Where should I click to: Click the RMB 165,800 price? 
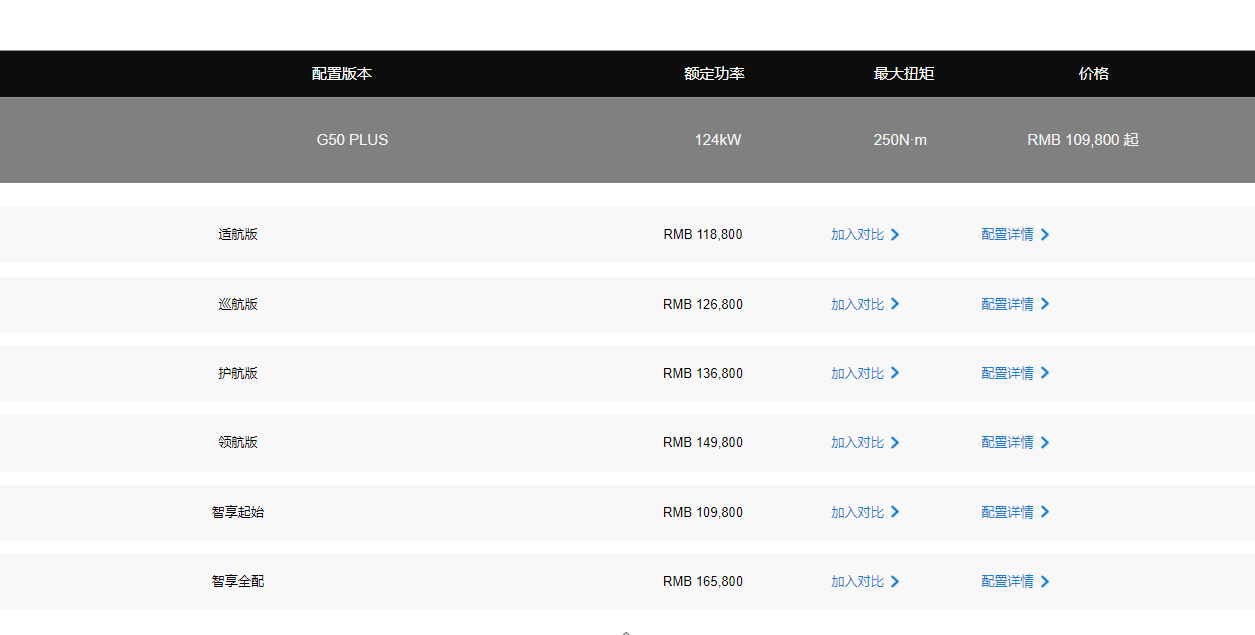click(703, 582)
